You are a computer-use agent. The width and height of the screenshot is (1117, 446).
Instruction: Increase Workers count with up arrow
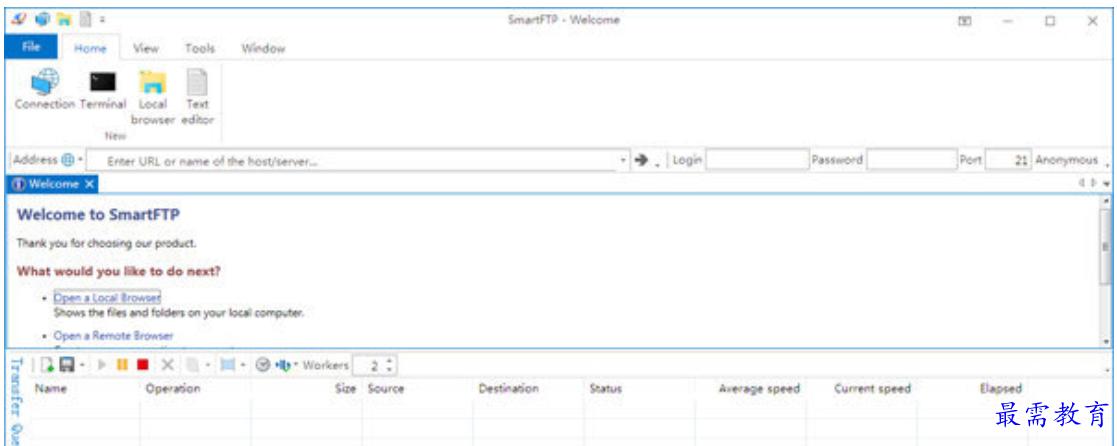pos(388,361)
